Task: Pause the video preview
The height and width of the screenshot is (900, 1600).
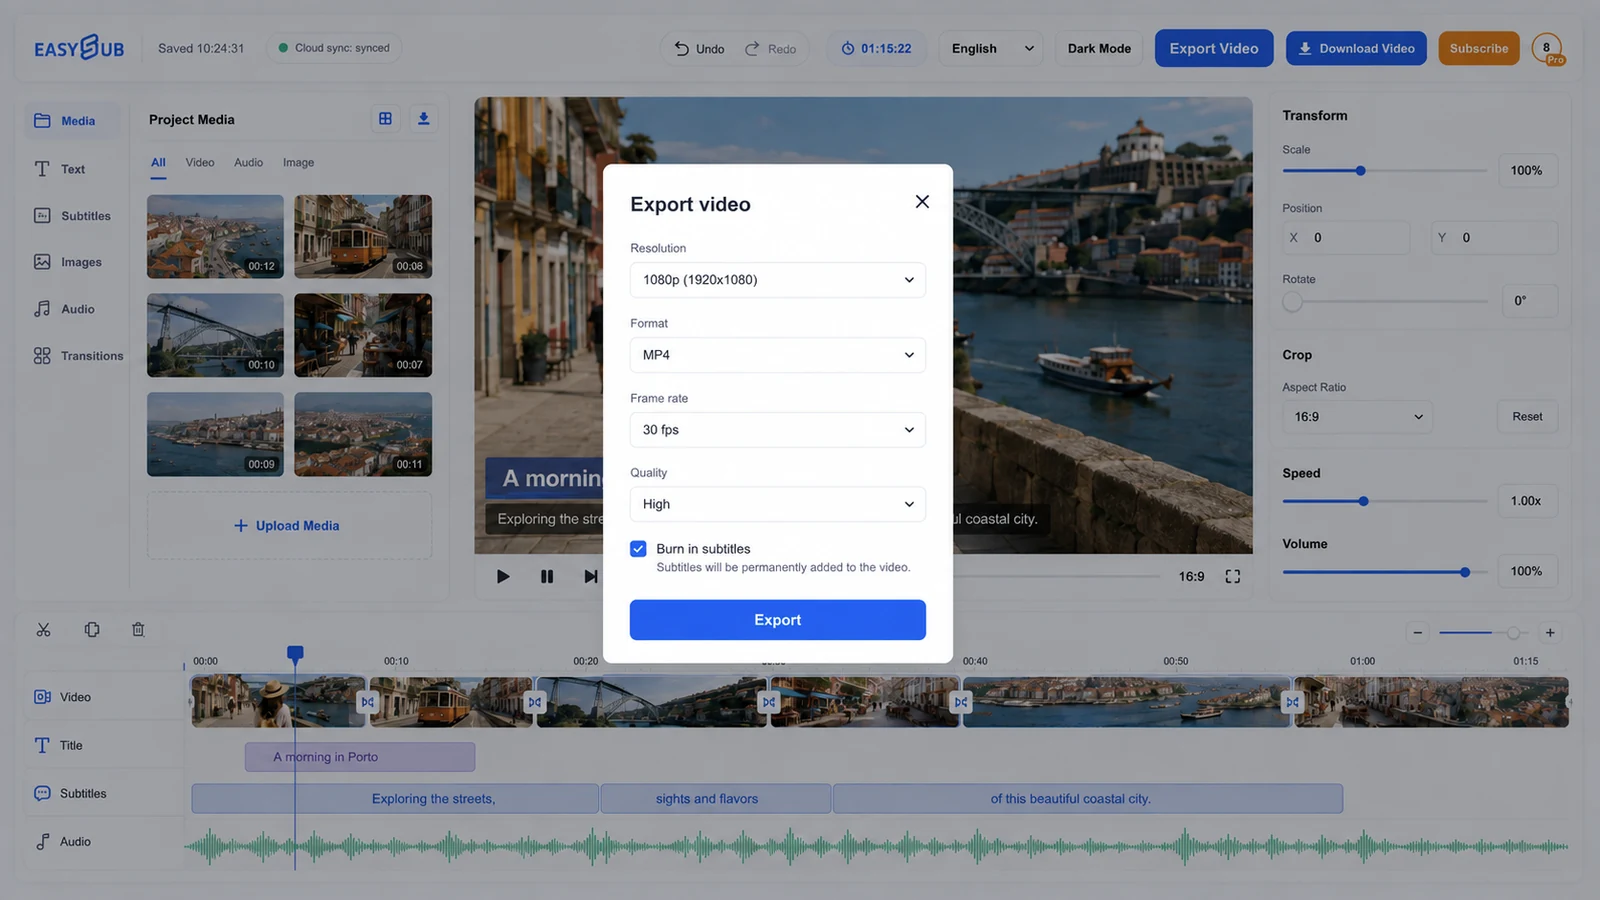Action: 547,576
